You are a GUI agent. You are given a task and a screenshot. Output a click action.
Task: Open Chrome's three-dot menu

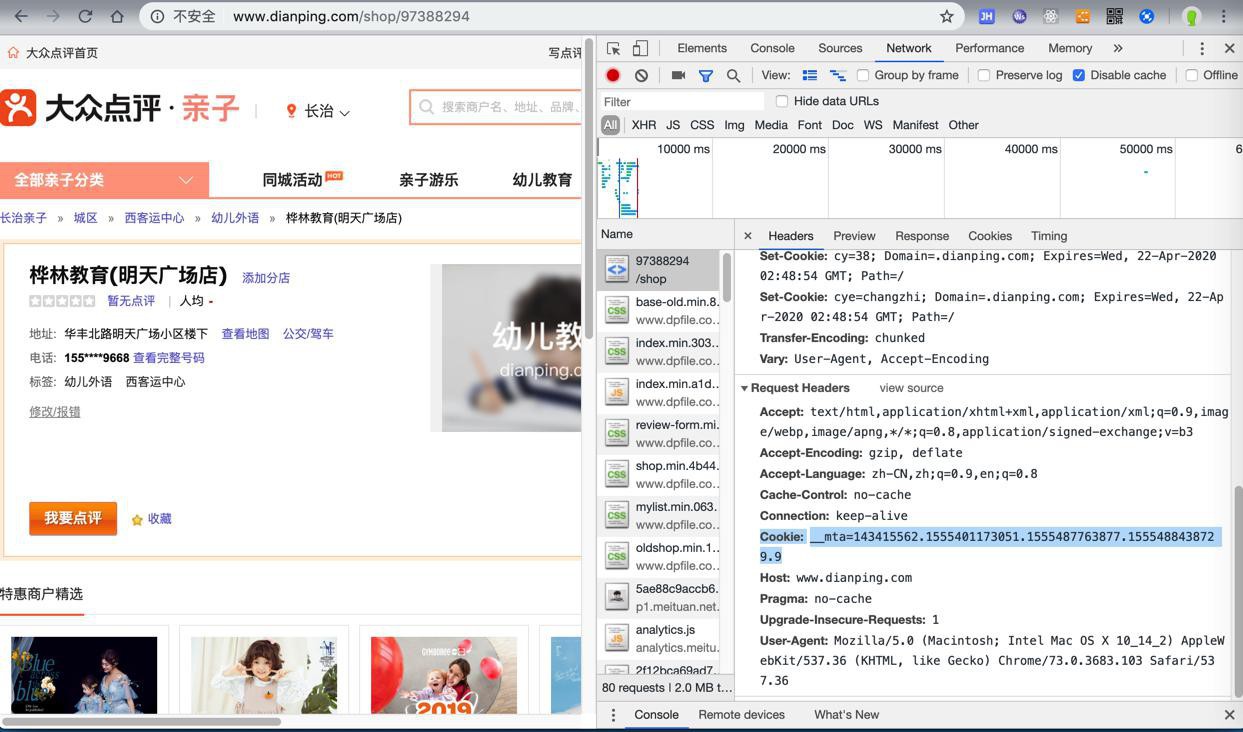click(1223, 16)
